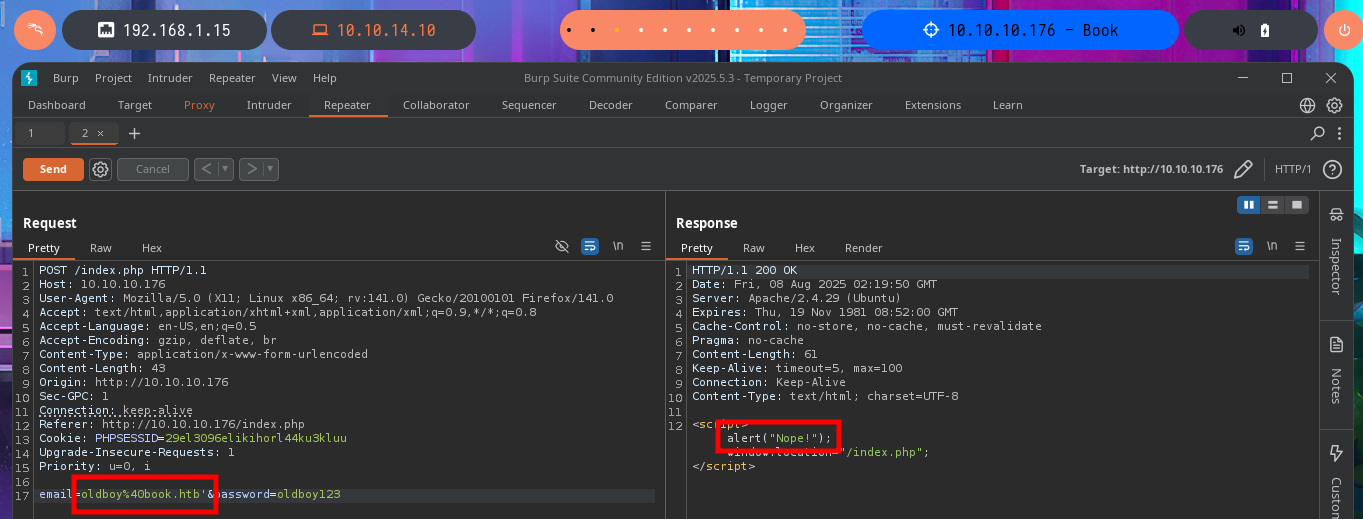Viewport: 1363px width, 519px height.
Task: Switch to the Proxy tab
Action: (199, 105)
